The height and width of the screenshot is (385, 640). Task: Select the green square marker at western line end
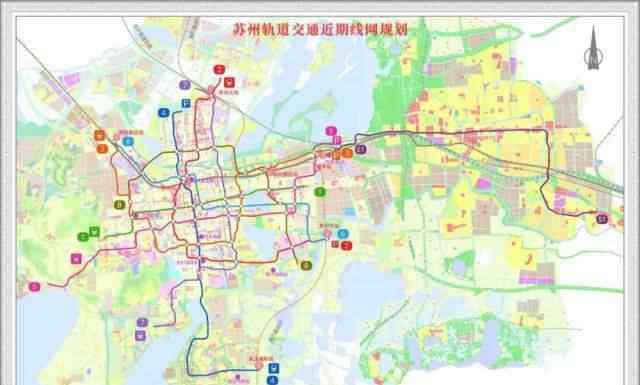point(94,231)
